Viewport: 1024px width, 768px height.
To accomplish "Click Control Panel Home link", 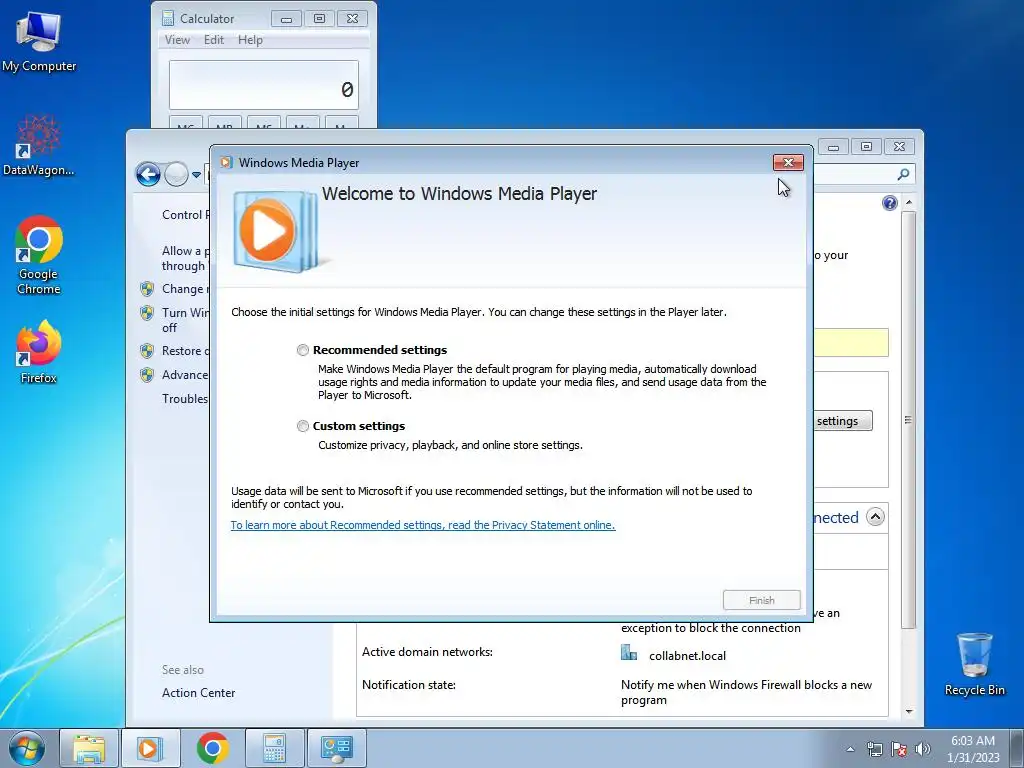I will point(185,215).
